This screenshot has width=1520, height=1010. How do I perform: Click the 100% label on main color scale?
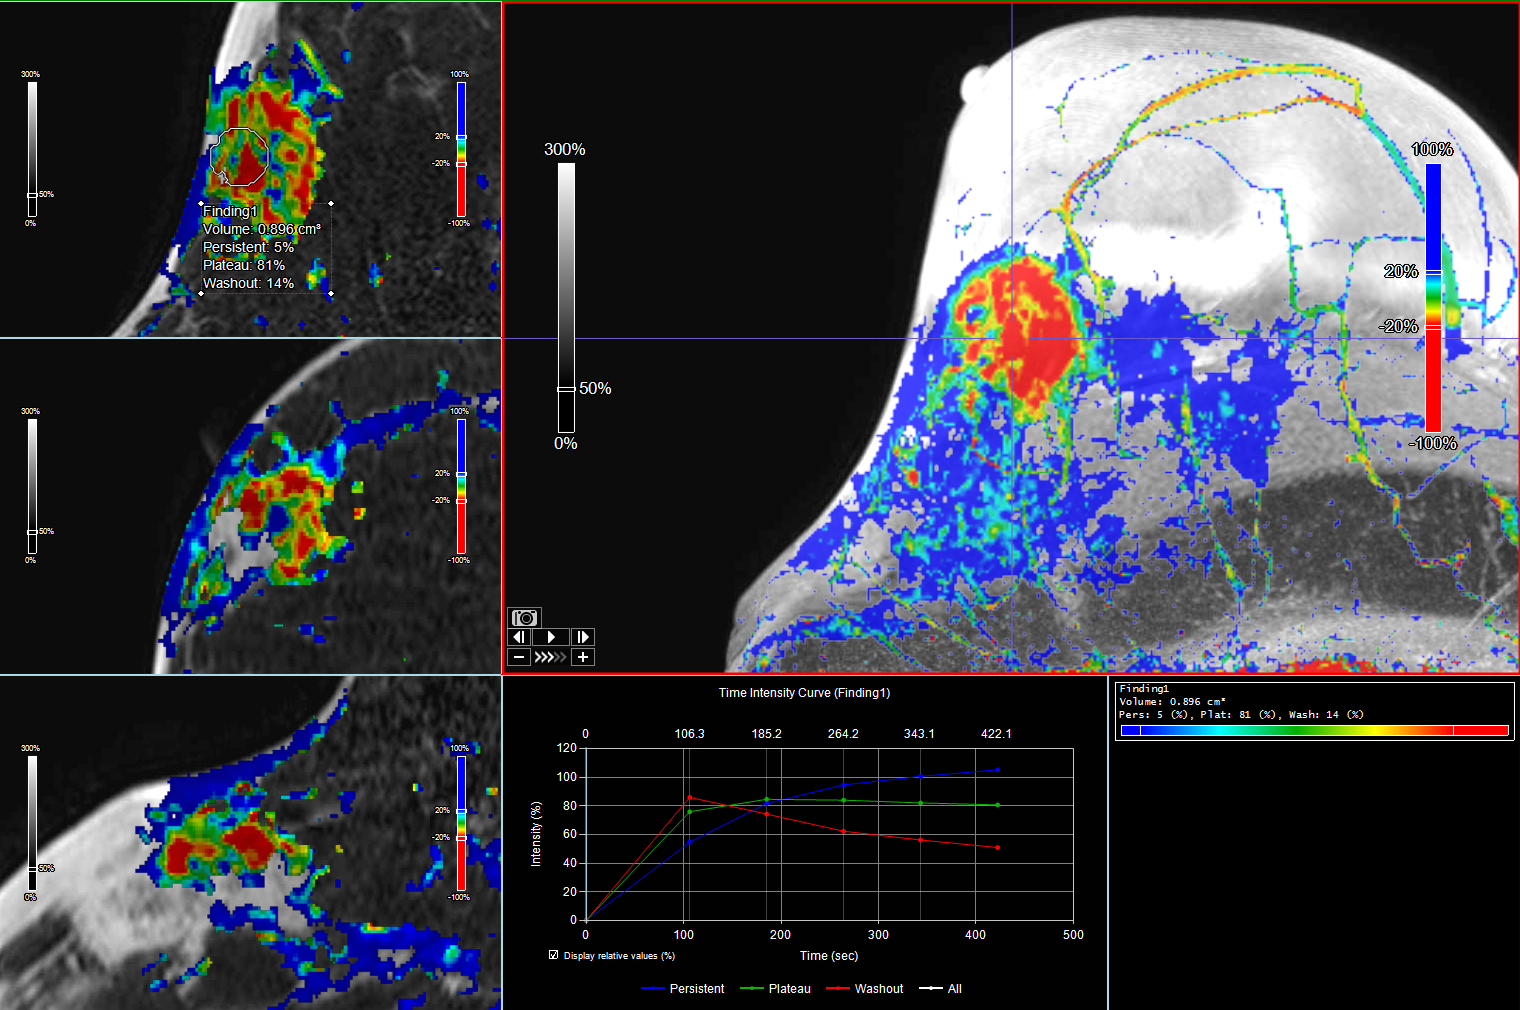coord(1432,149)
